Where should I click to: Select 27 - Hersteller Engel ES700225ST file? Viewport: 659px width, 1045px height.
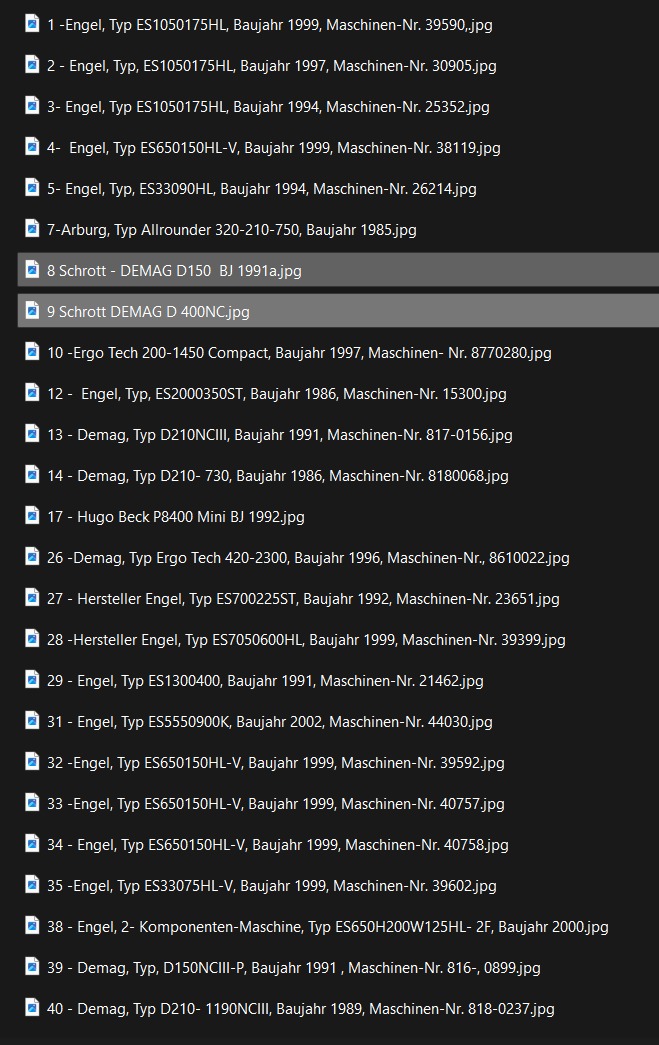point(303,599)
